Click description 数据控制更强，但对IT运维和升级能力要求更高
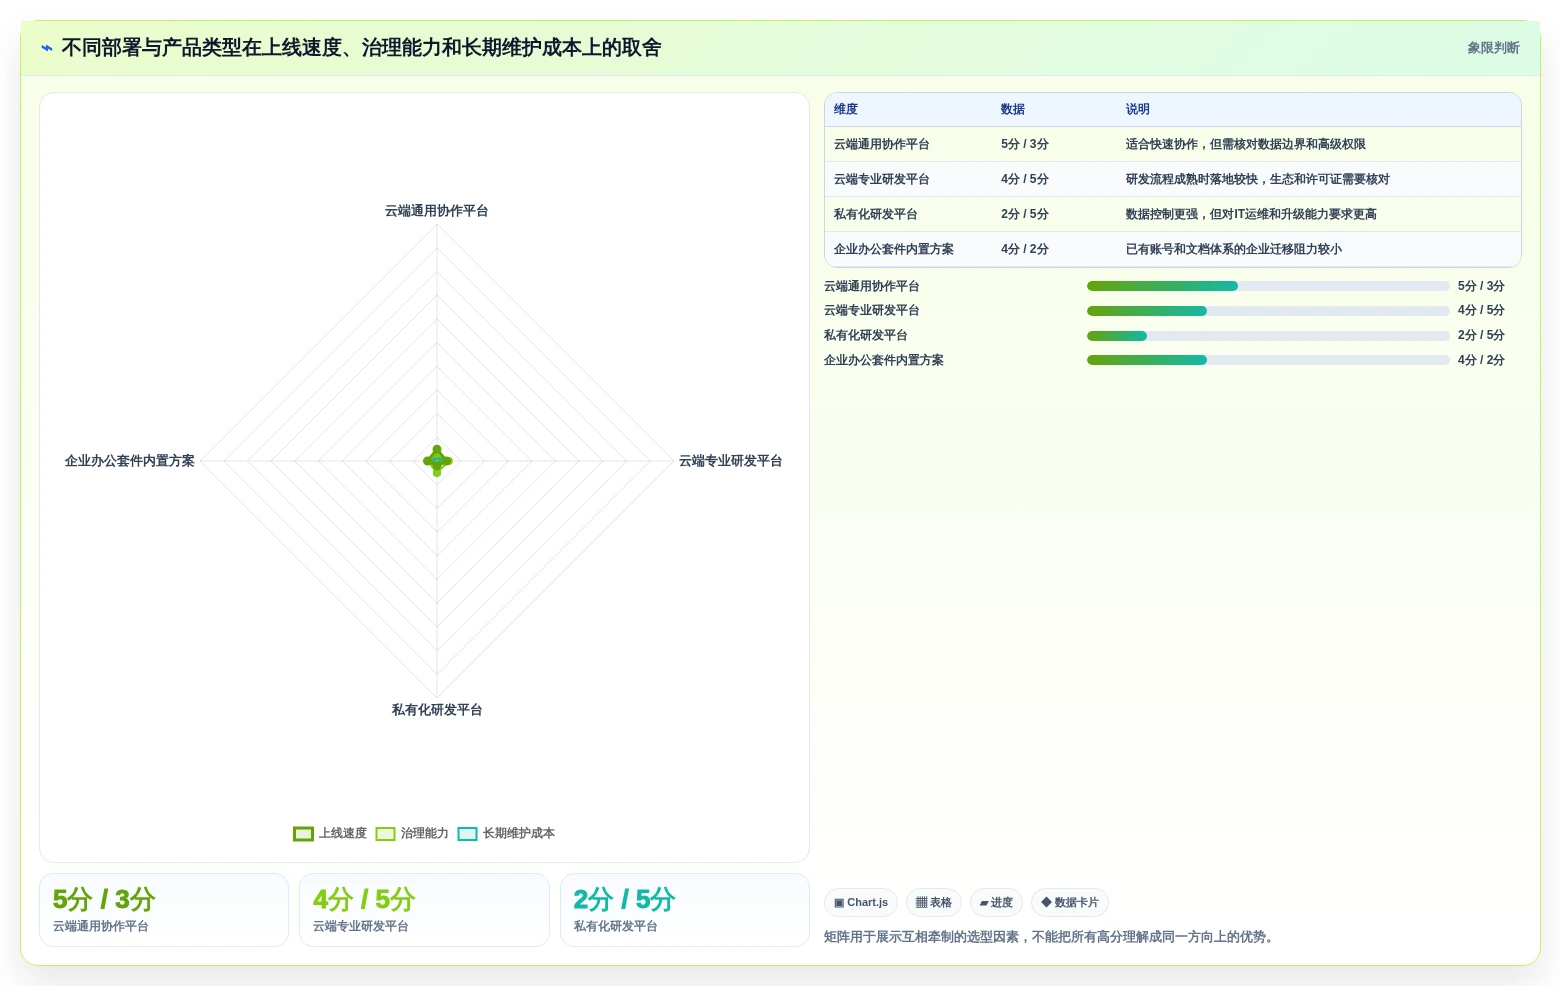1561x986 pixels. 1251,214
